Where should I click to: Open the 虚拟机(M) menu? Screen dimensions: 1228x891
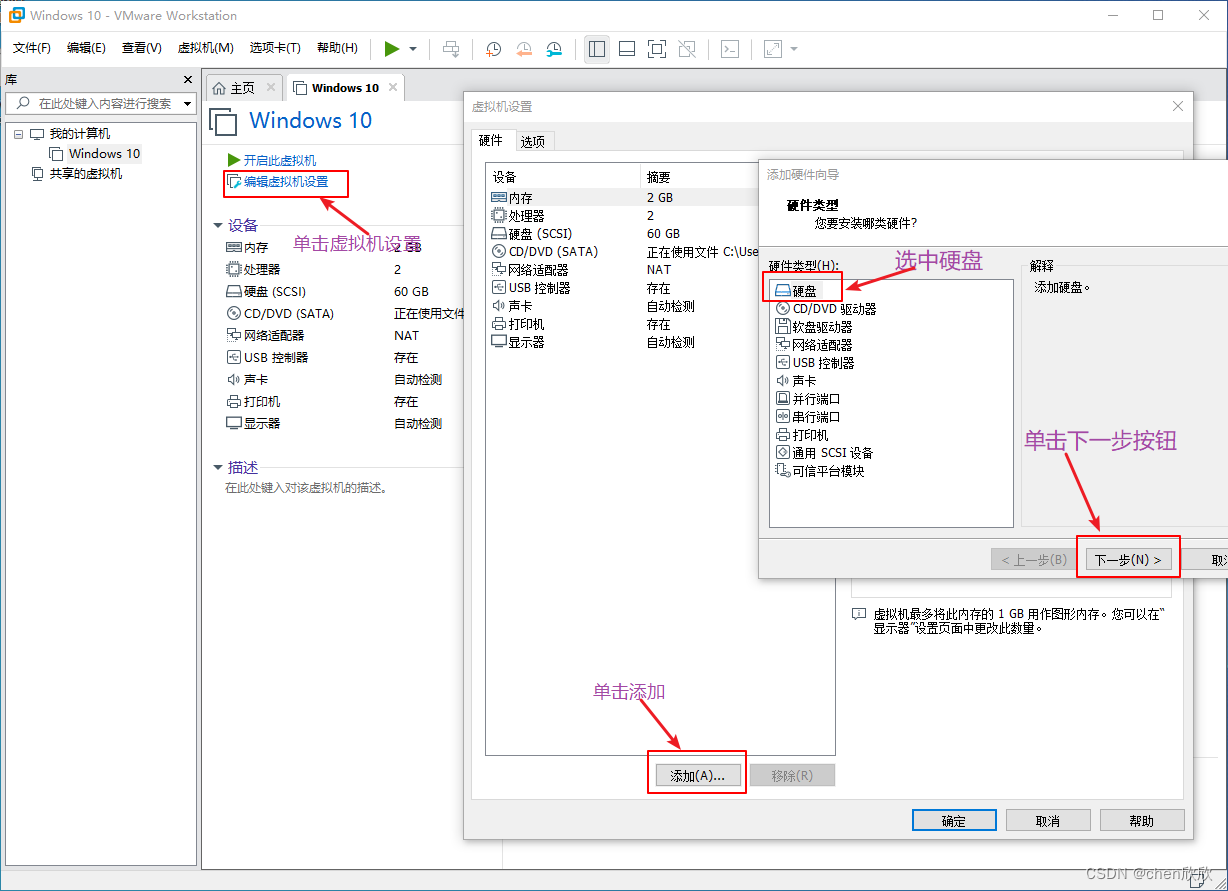pos(205,48)
